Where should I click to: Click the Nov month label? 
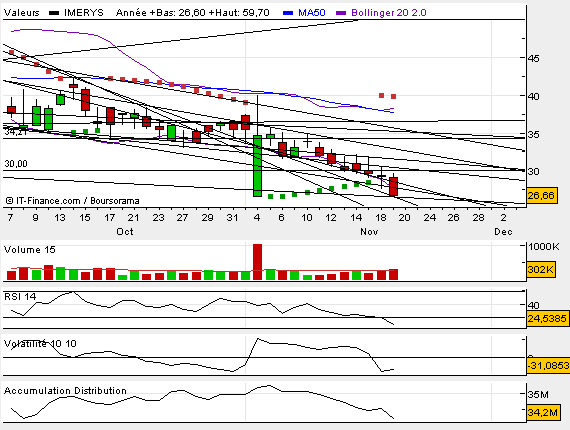(x=369, y=232)
